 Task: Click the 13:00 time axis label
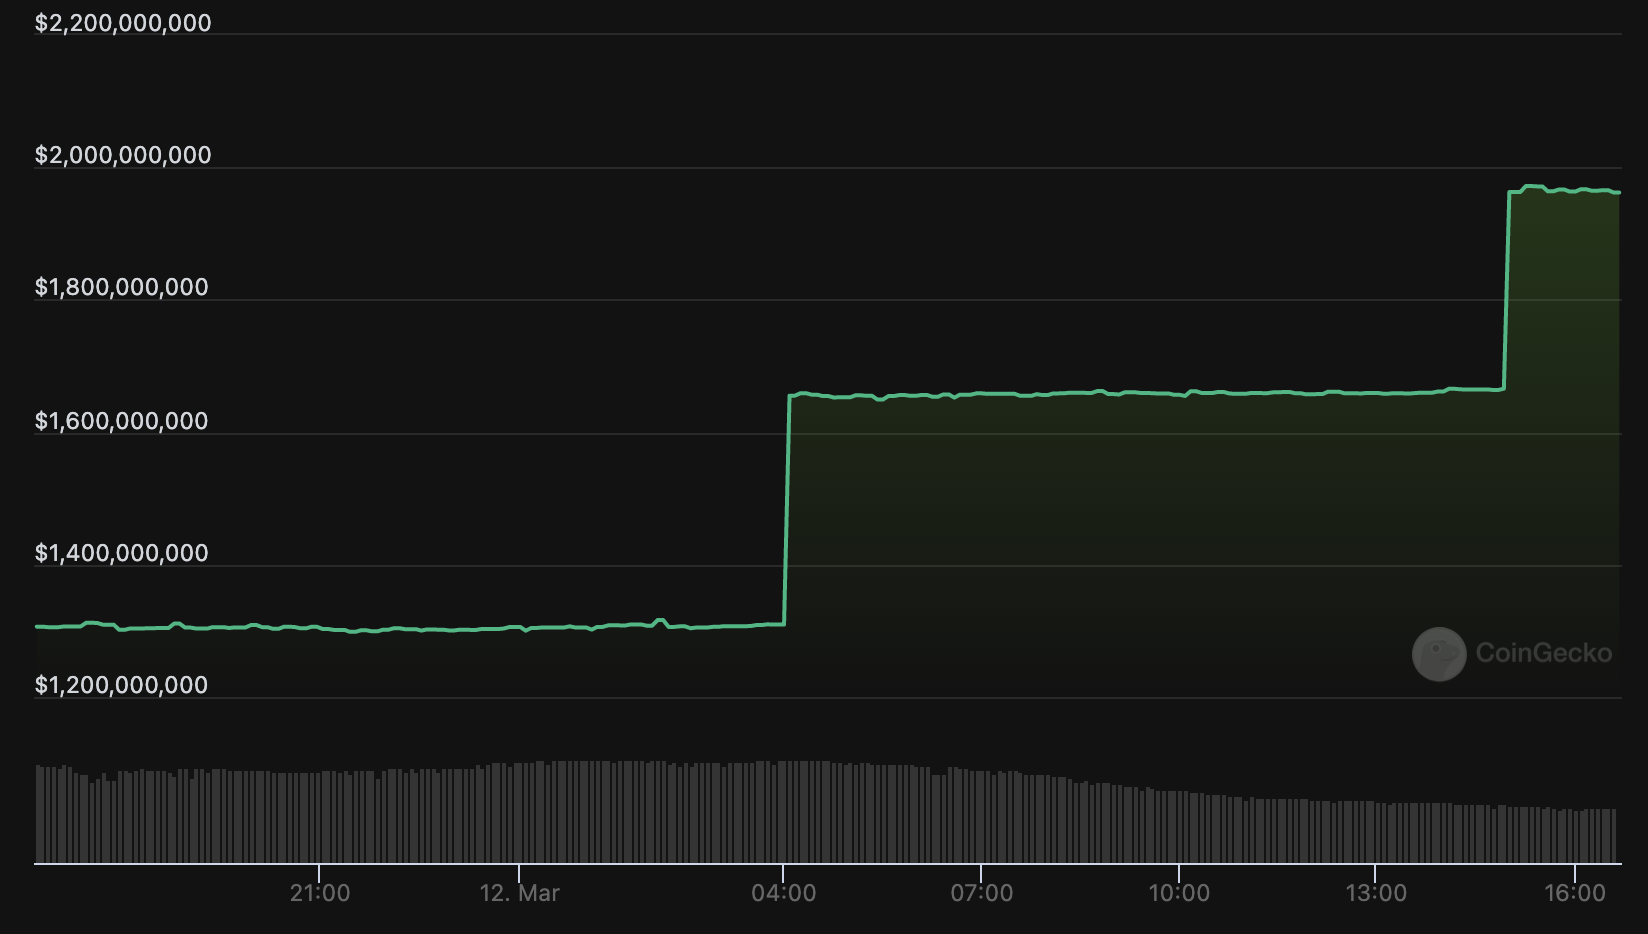[x=1376, y=893]
